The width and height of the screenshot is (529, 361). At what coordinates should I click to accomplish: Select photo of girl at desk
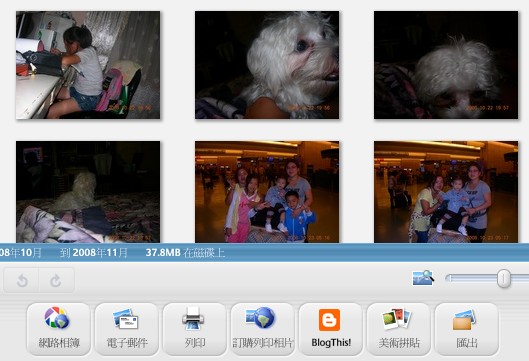(88, 65)
